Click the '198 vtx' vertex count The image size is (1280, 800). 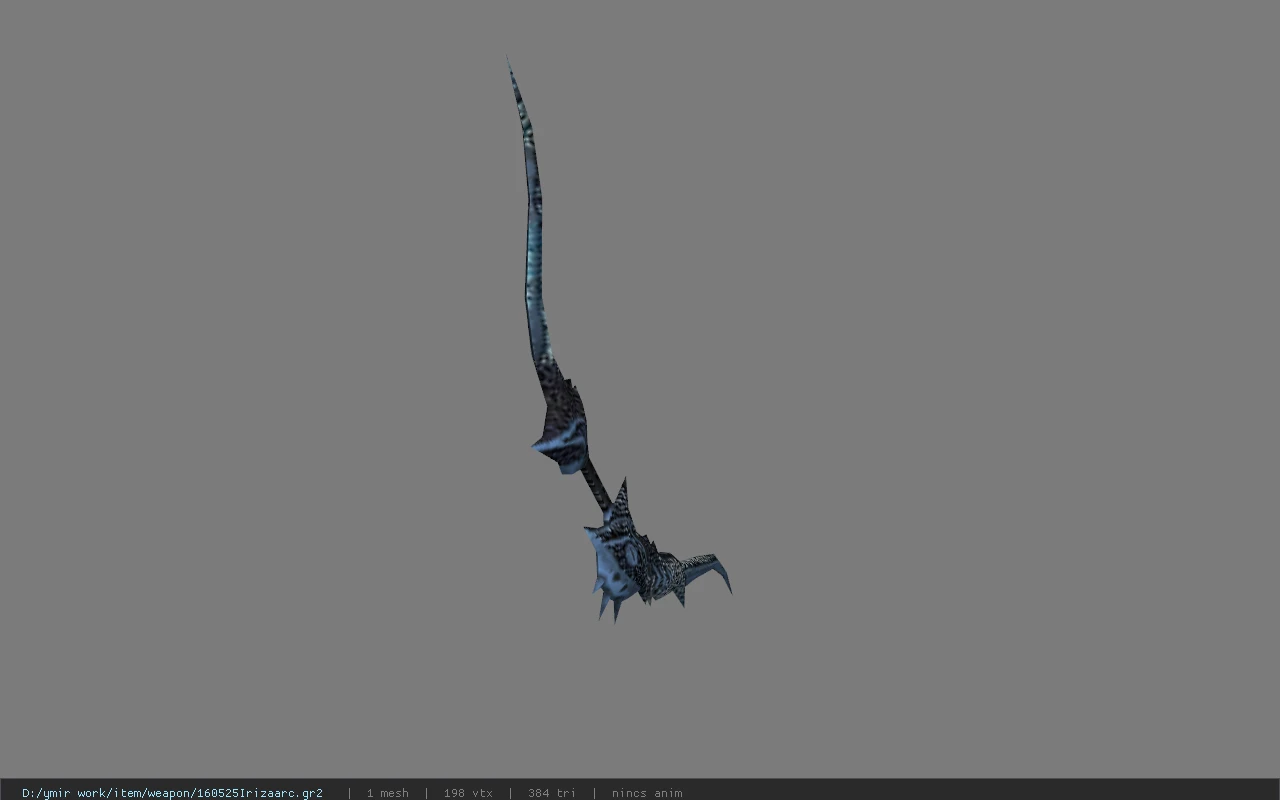pos(468,792)
